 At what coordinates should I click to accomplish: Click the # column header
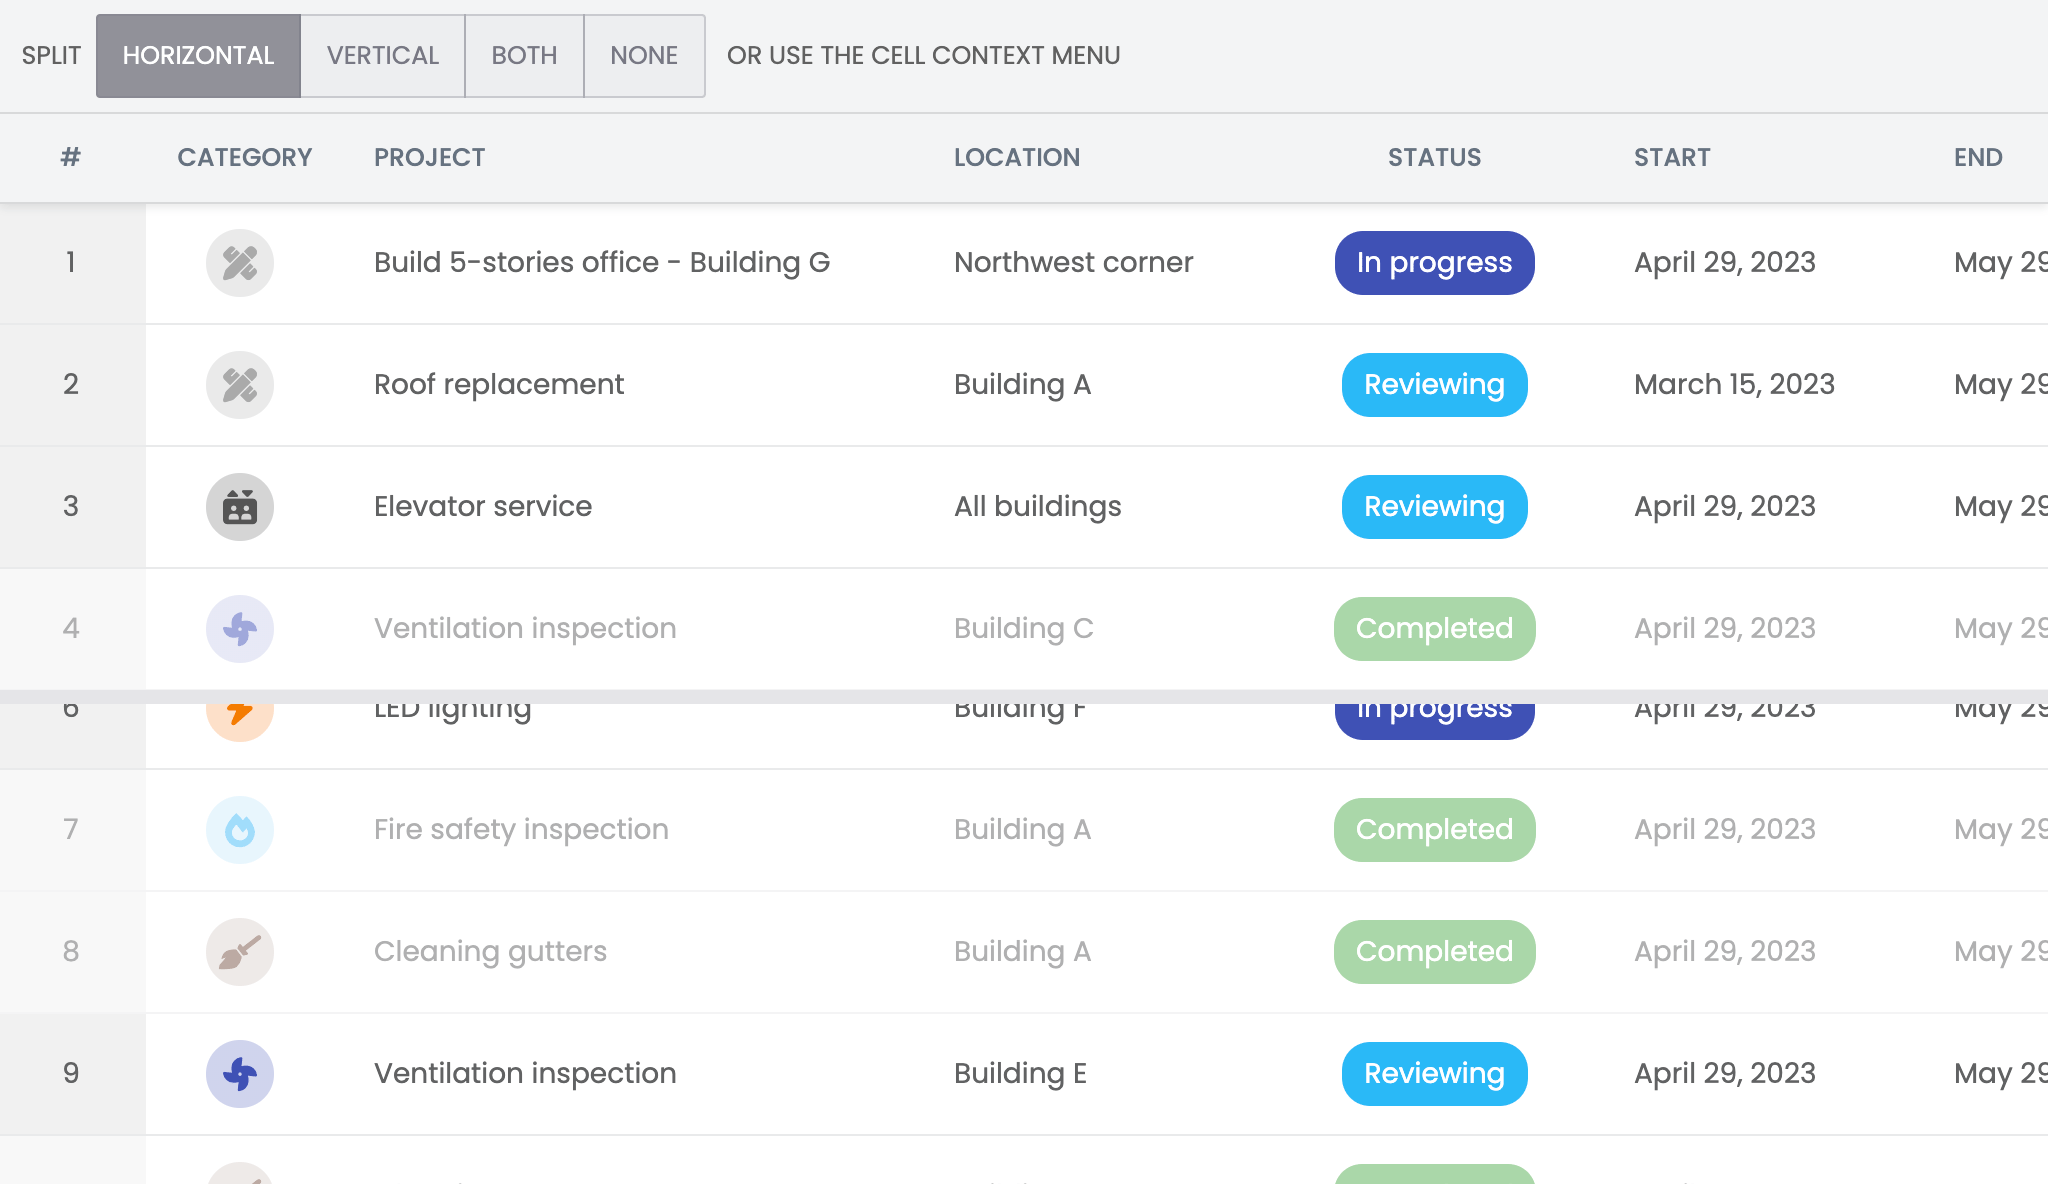pyautogui.click(x=70, y=157)
